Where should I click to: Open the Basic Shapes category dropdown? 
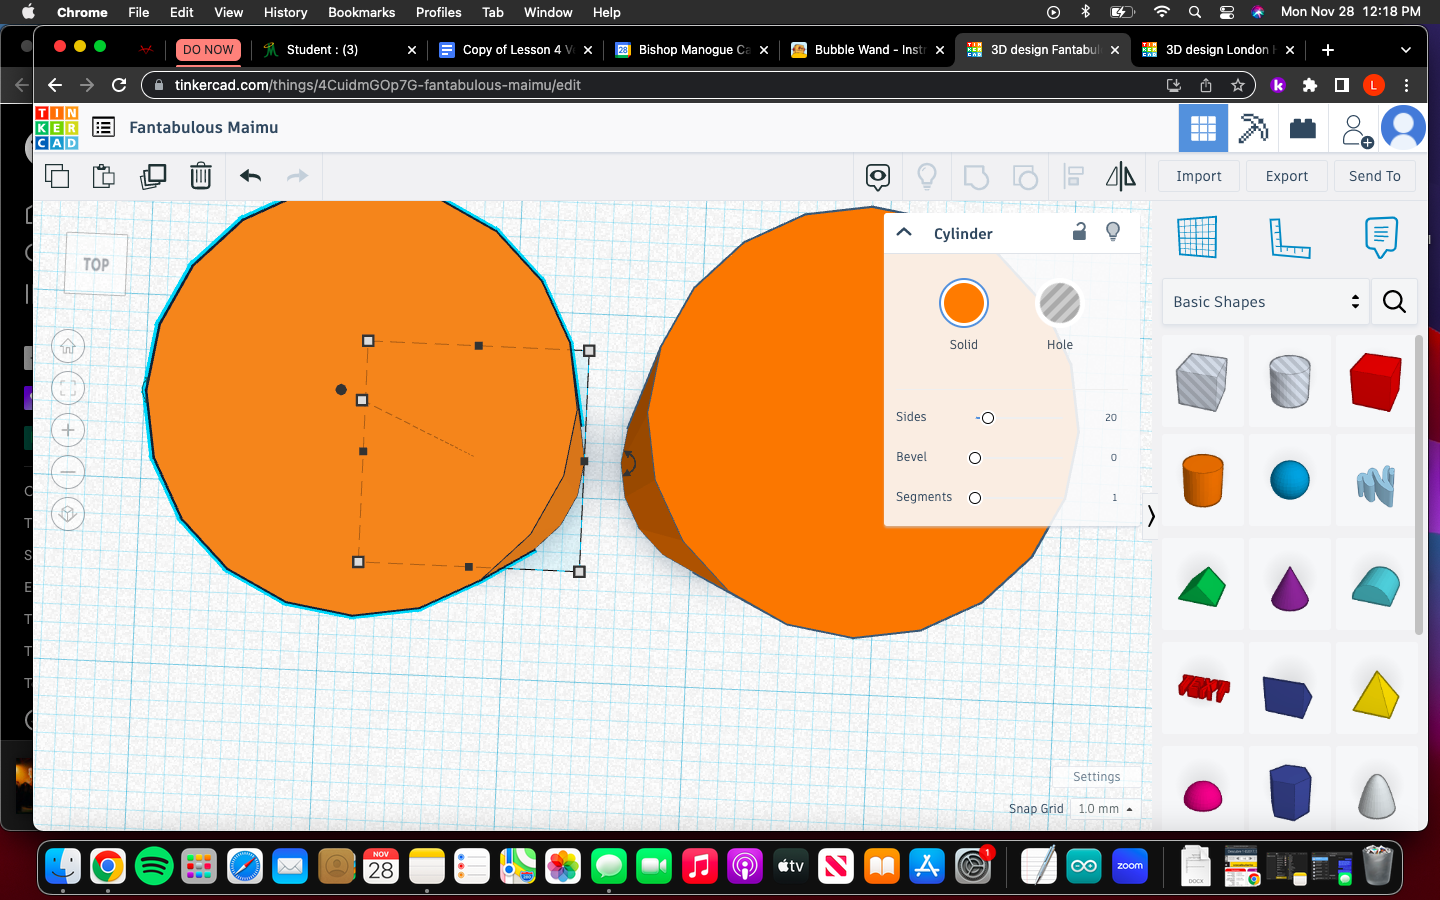point(1266,302)
